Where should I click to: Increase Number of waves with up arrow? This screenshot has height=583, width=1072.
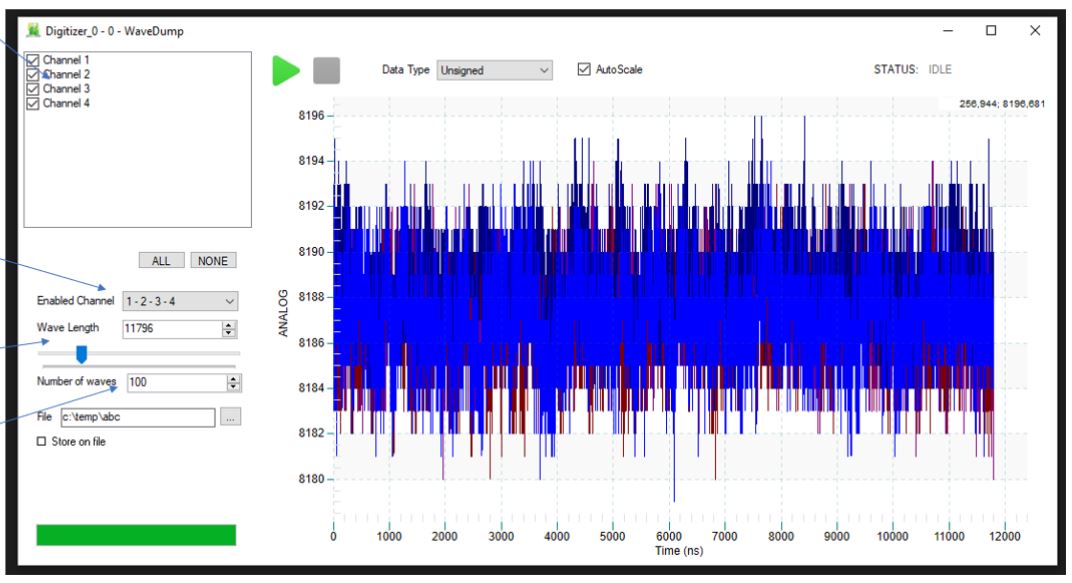tap(234, 378)
